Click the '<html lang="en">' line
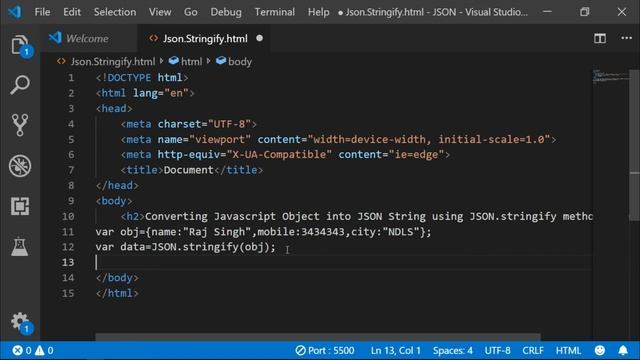Viewport: 640px width, 360px height. [145, 93]
